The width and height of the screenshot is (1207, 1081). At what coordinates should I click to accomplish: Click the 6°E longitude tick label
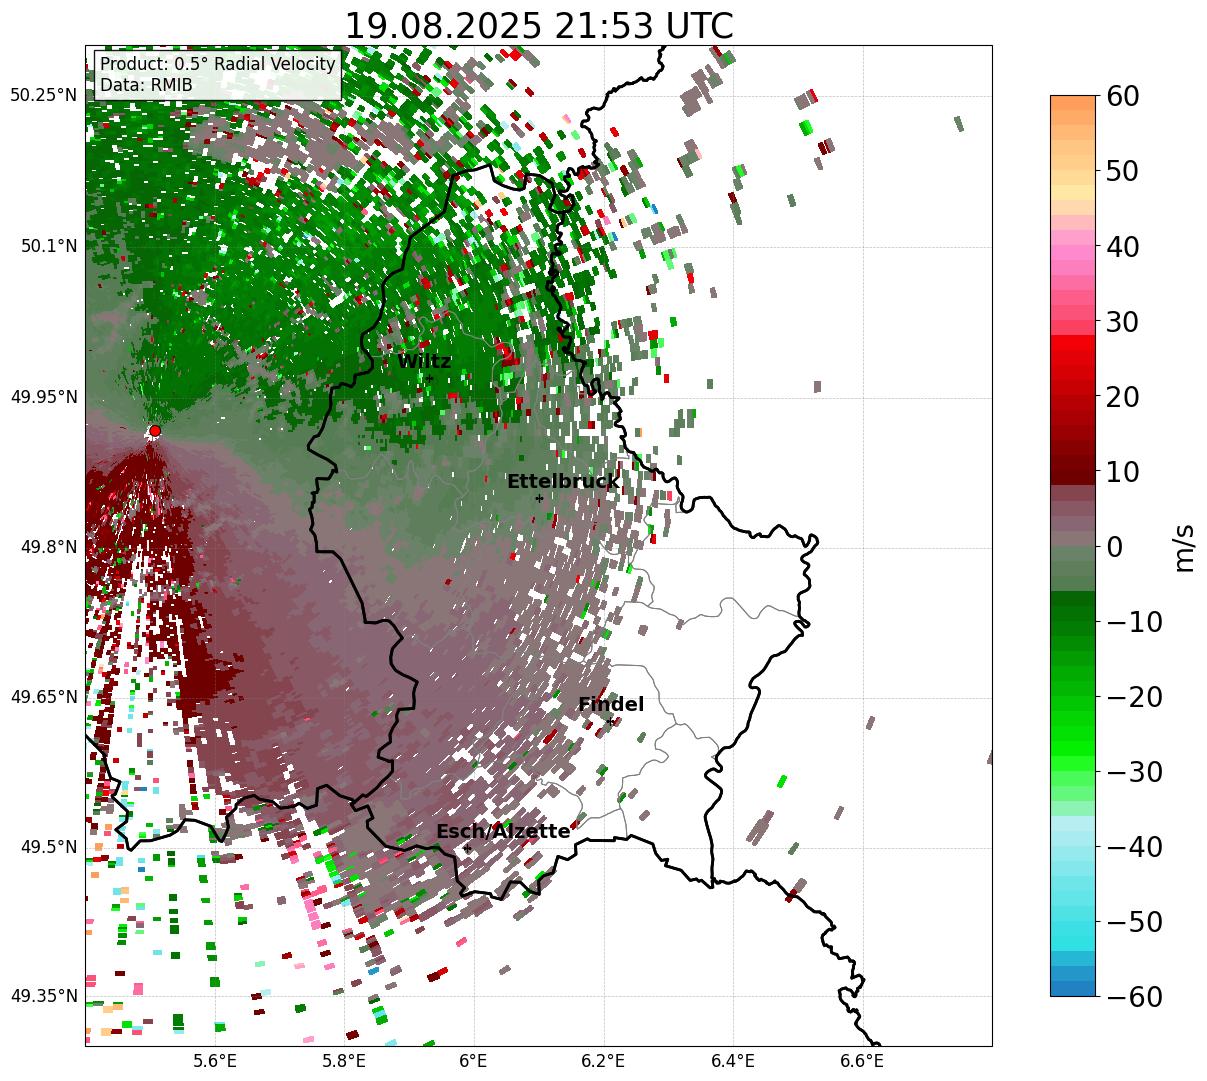[474, 1061]
